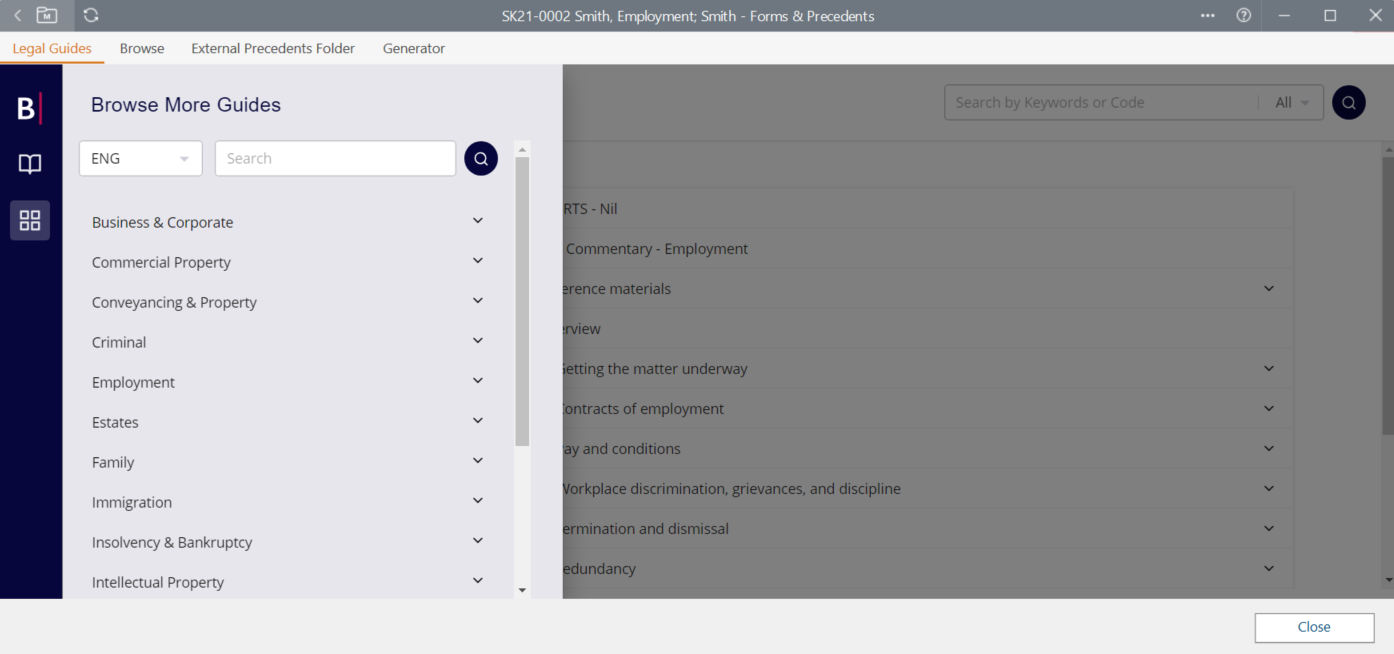Screen dimensions: 1394x654
Task: Select the Criminal guide category
Action: point(119,342)
